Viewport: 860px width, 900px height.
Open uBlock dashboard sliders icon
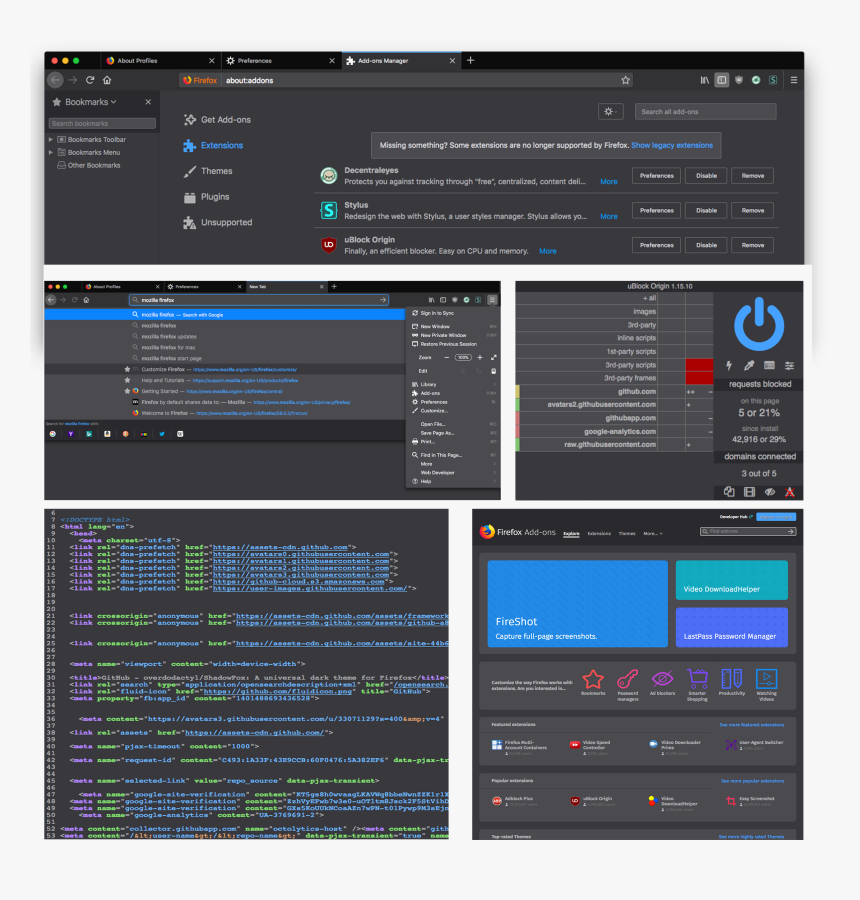point(789,366)
